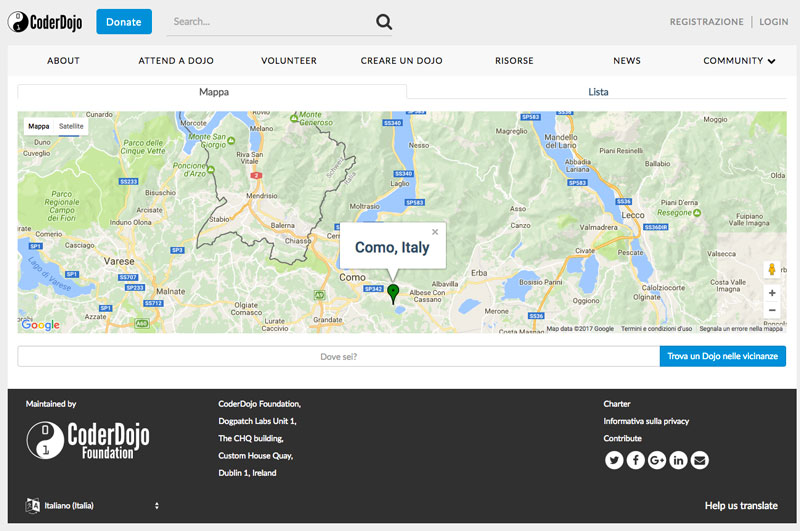Click the Custom House Quay, address line
800x531 pixels.
pyautogui.click(x=255, y=456)
